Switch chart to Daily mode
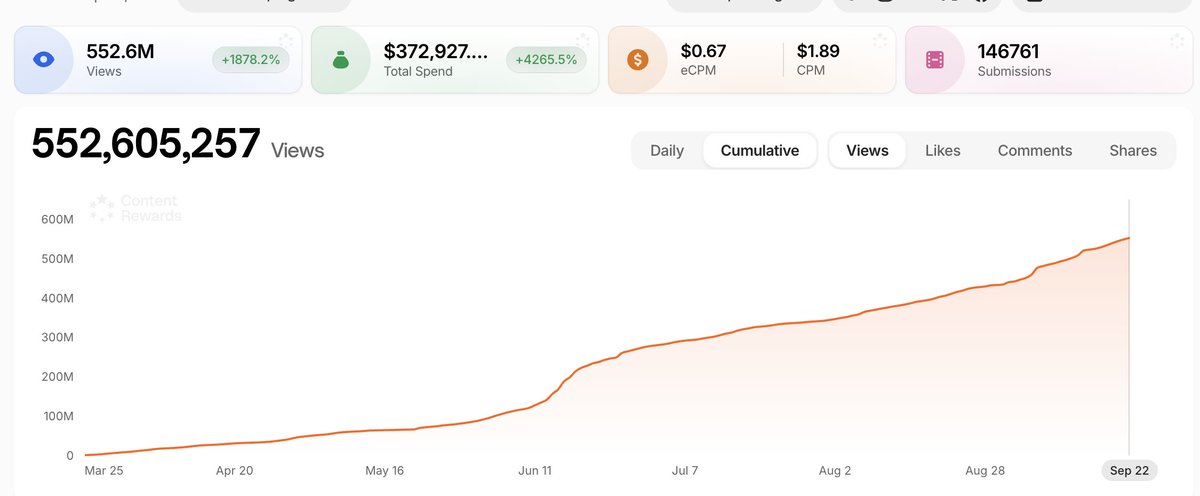This screenshot has width=1200, height=496. coord(667,151)
